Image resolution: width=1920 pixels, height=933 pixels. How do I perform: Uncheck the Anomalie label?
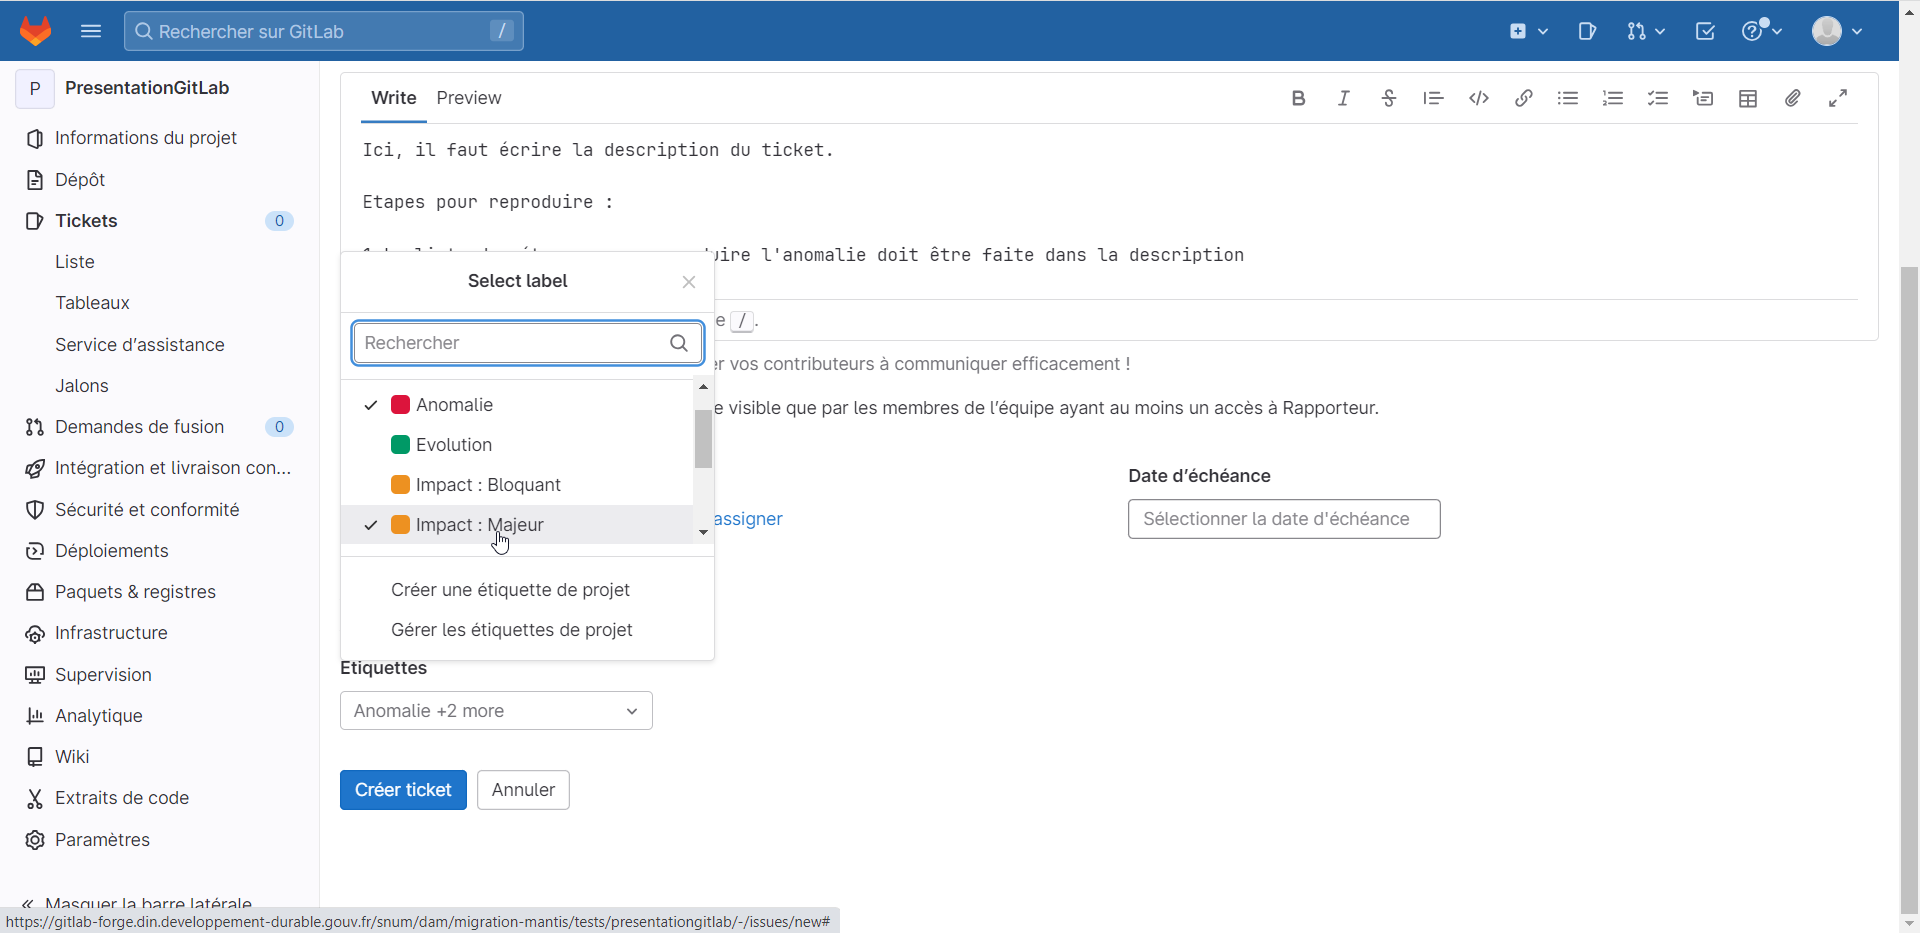coord(454,405)
